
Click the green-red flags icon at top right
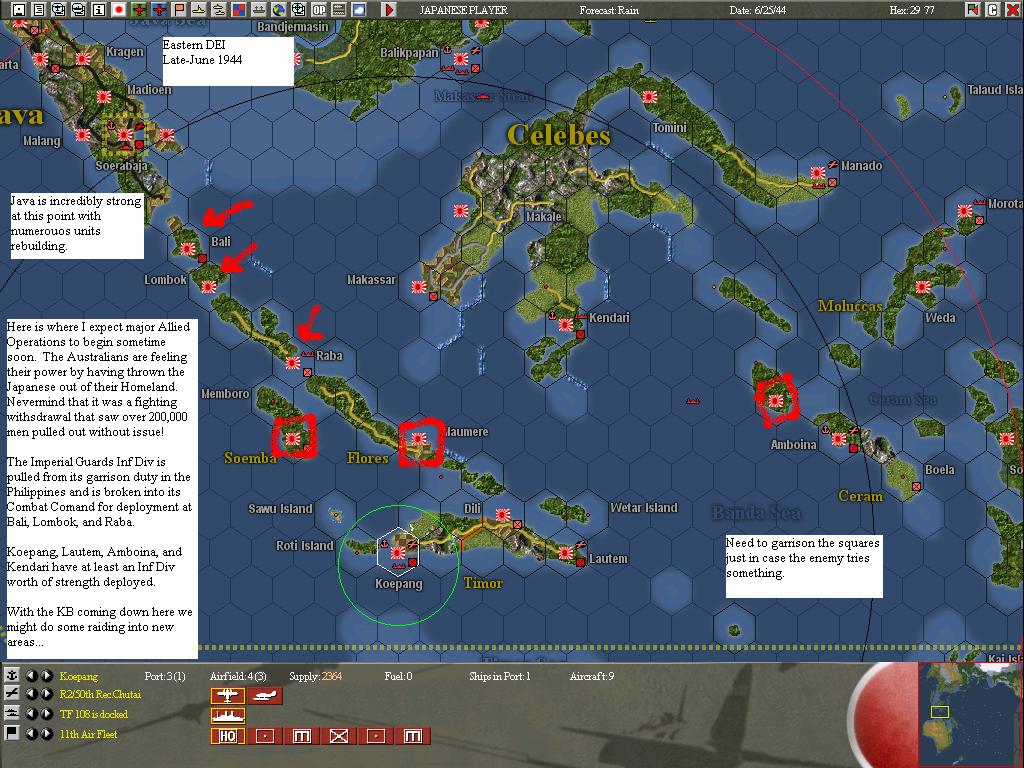point(973,10)
